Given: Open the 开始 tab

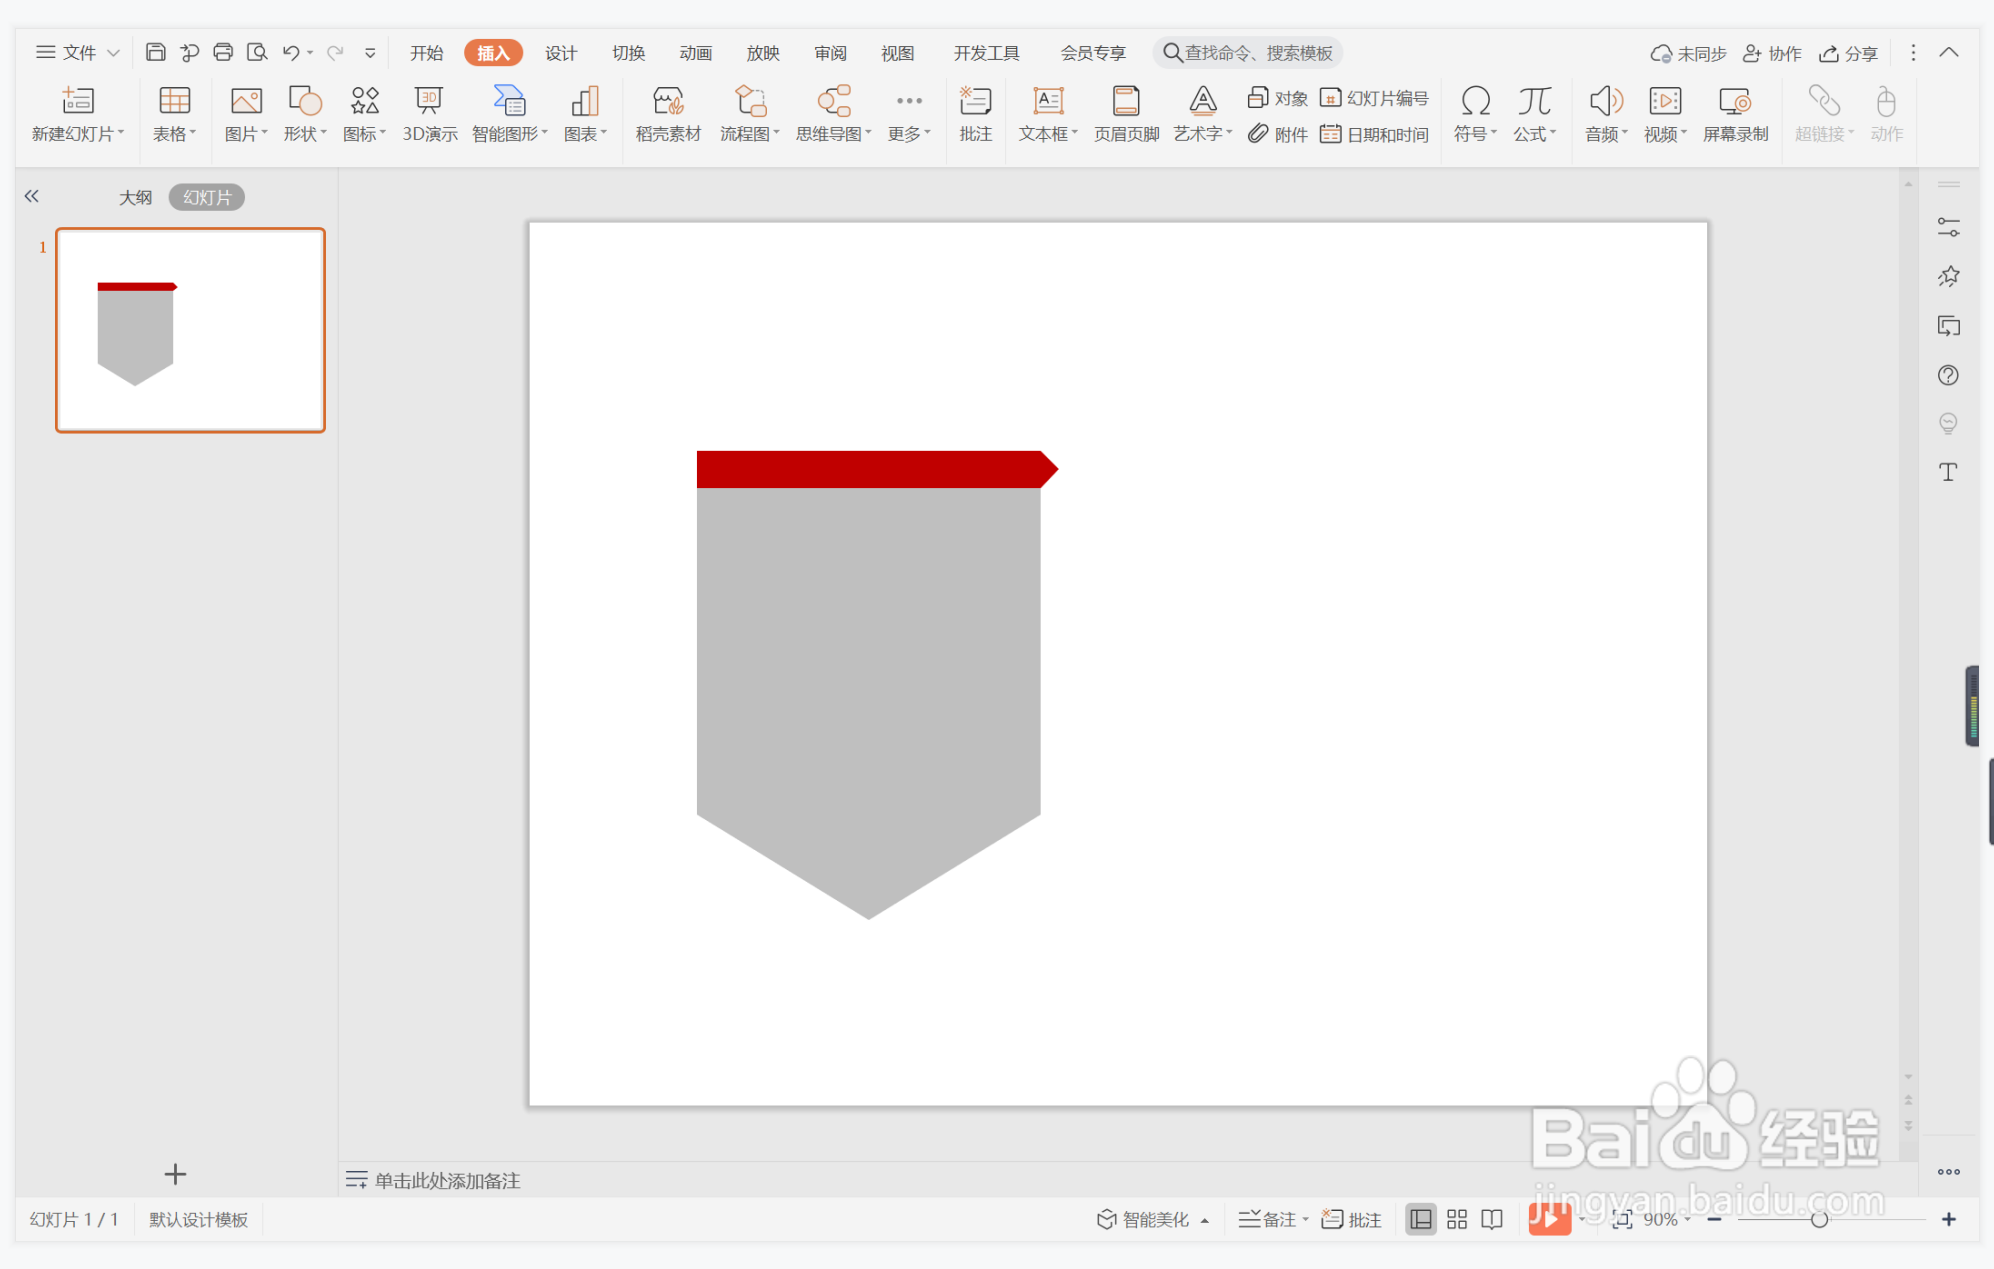Looking at the screenshot, I should (426, 53).
